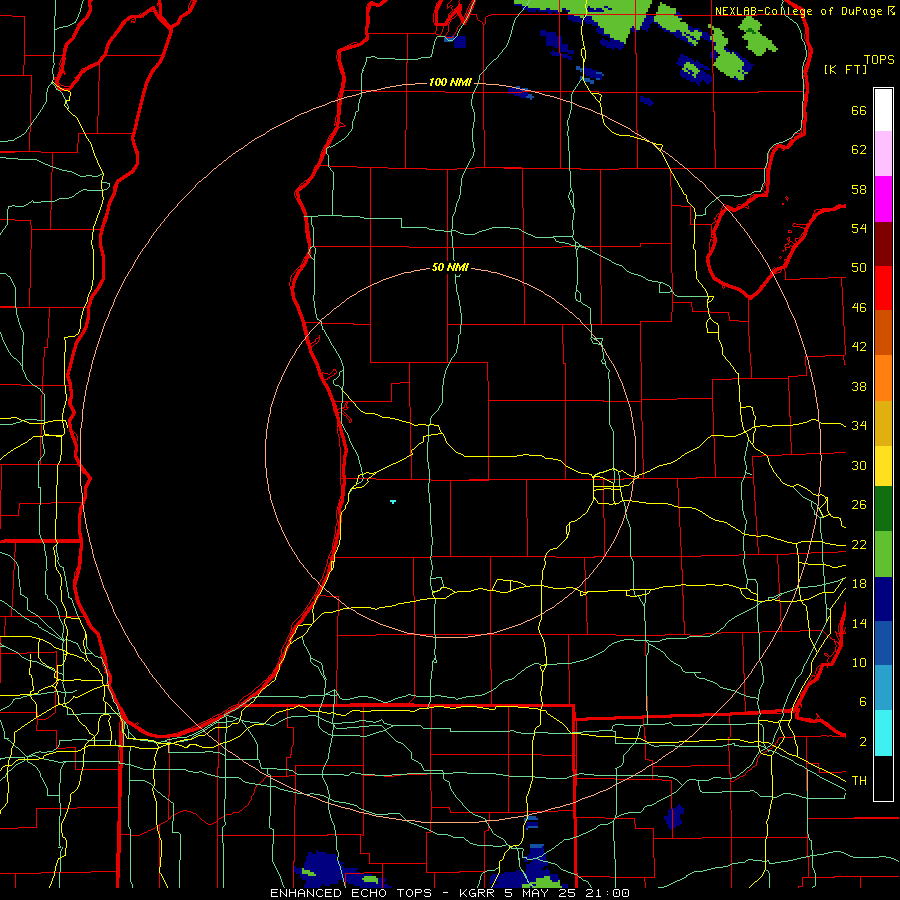Click the bright red legend swatch

pos(883,288)
